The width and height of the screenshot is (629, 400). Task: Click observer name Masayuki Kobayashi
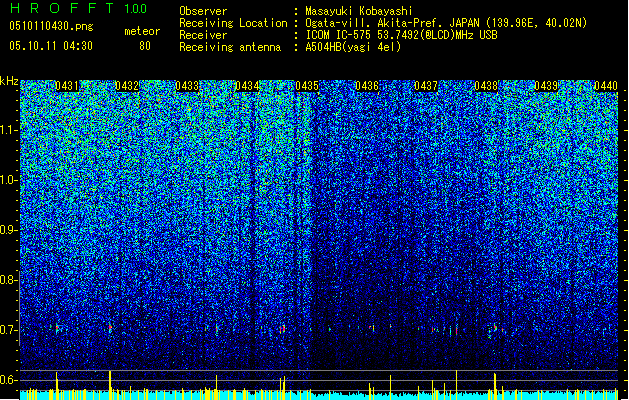point(359,11)
